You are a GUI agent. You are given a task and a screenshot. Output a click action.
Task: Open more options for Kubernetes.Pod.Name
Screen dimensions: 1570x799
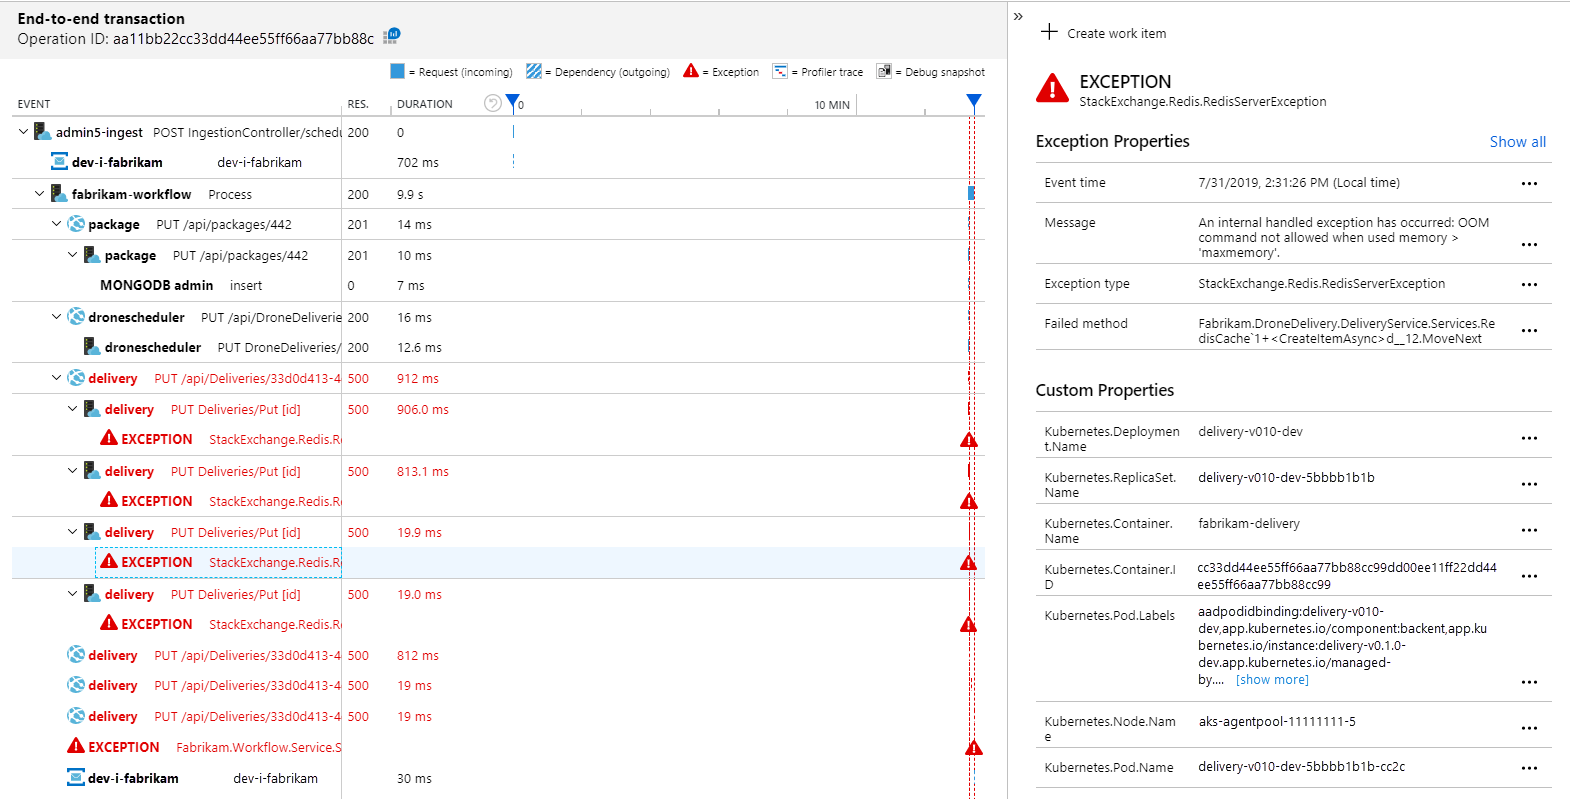(1529, 769)
